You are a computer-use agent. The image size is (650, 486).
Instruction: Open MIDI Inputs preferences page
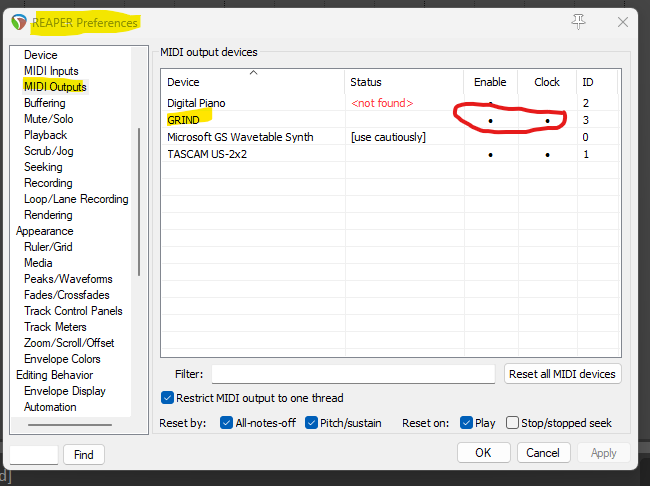(51, 71)
